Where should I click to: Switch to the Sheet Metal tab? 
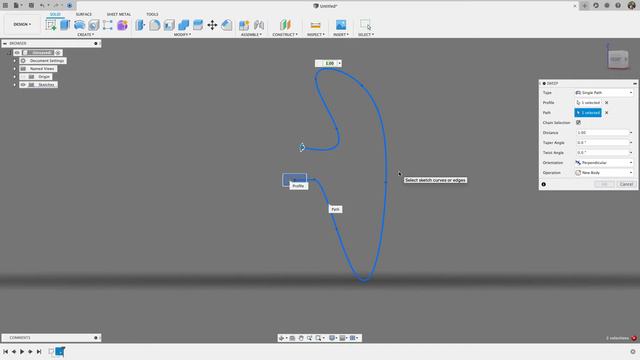119,14
